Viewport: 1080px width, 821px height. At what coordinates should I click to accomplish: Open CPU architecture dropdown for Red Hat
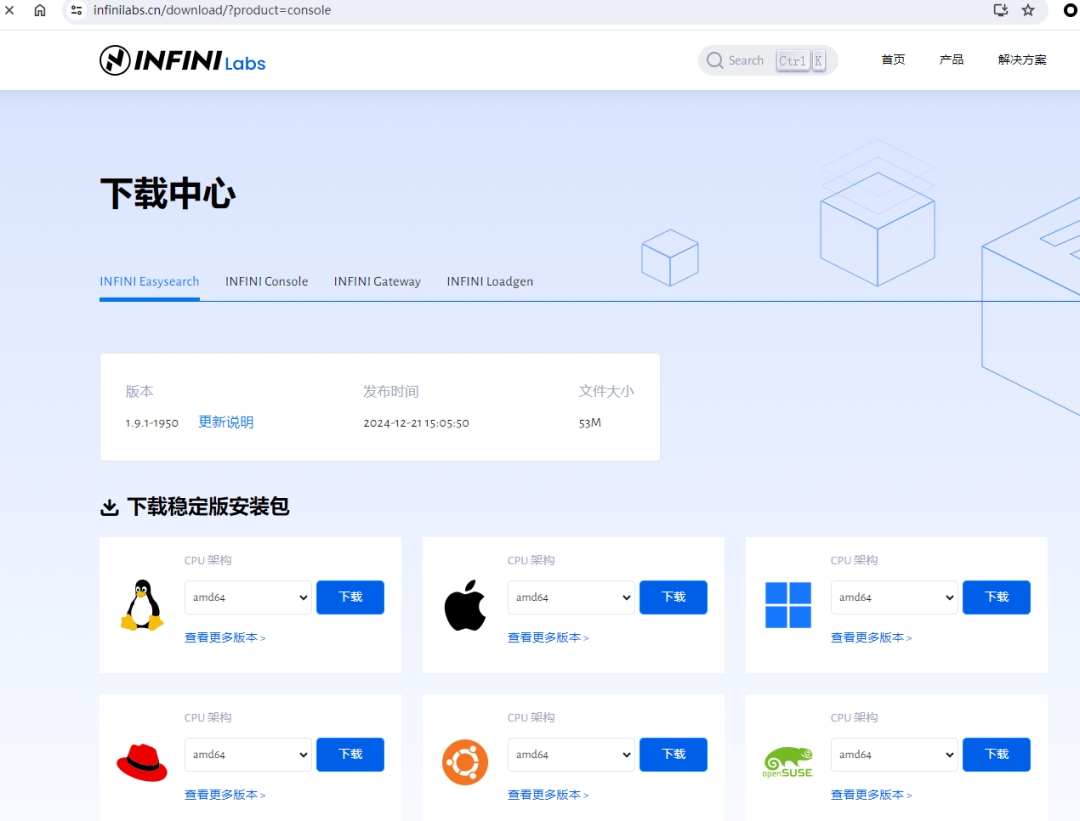tap(248, 754)
